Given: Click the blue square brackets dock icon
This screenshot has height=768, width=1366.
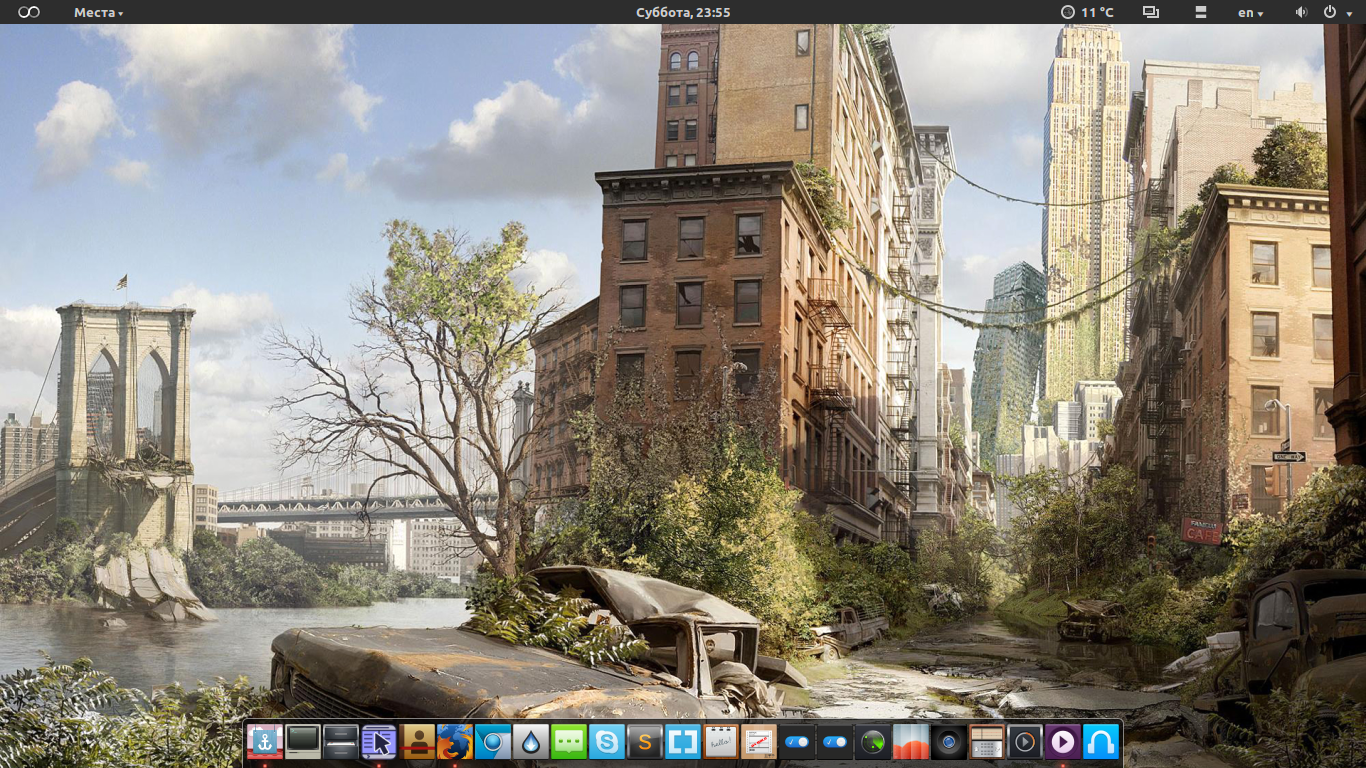Looking at the screenshot, I should [x=683, y=742].
